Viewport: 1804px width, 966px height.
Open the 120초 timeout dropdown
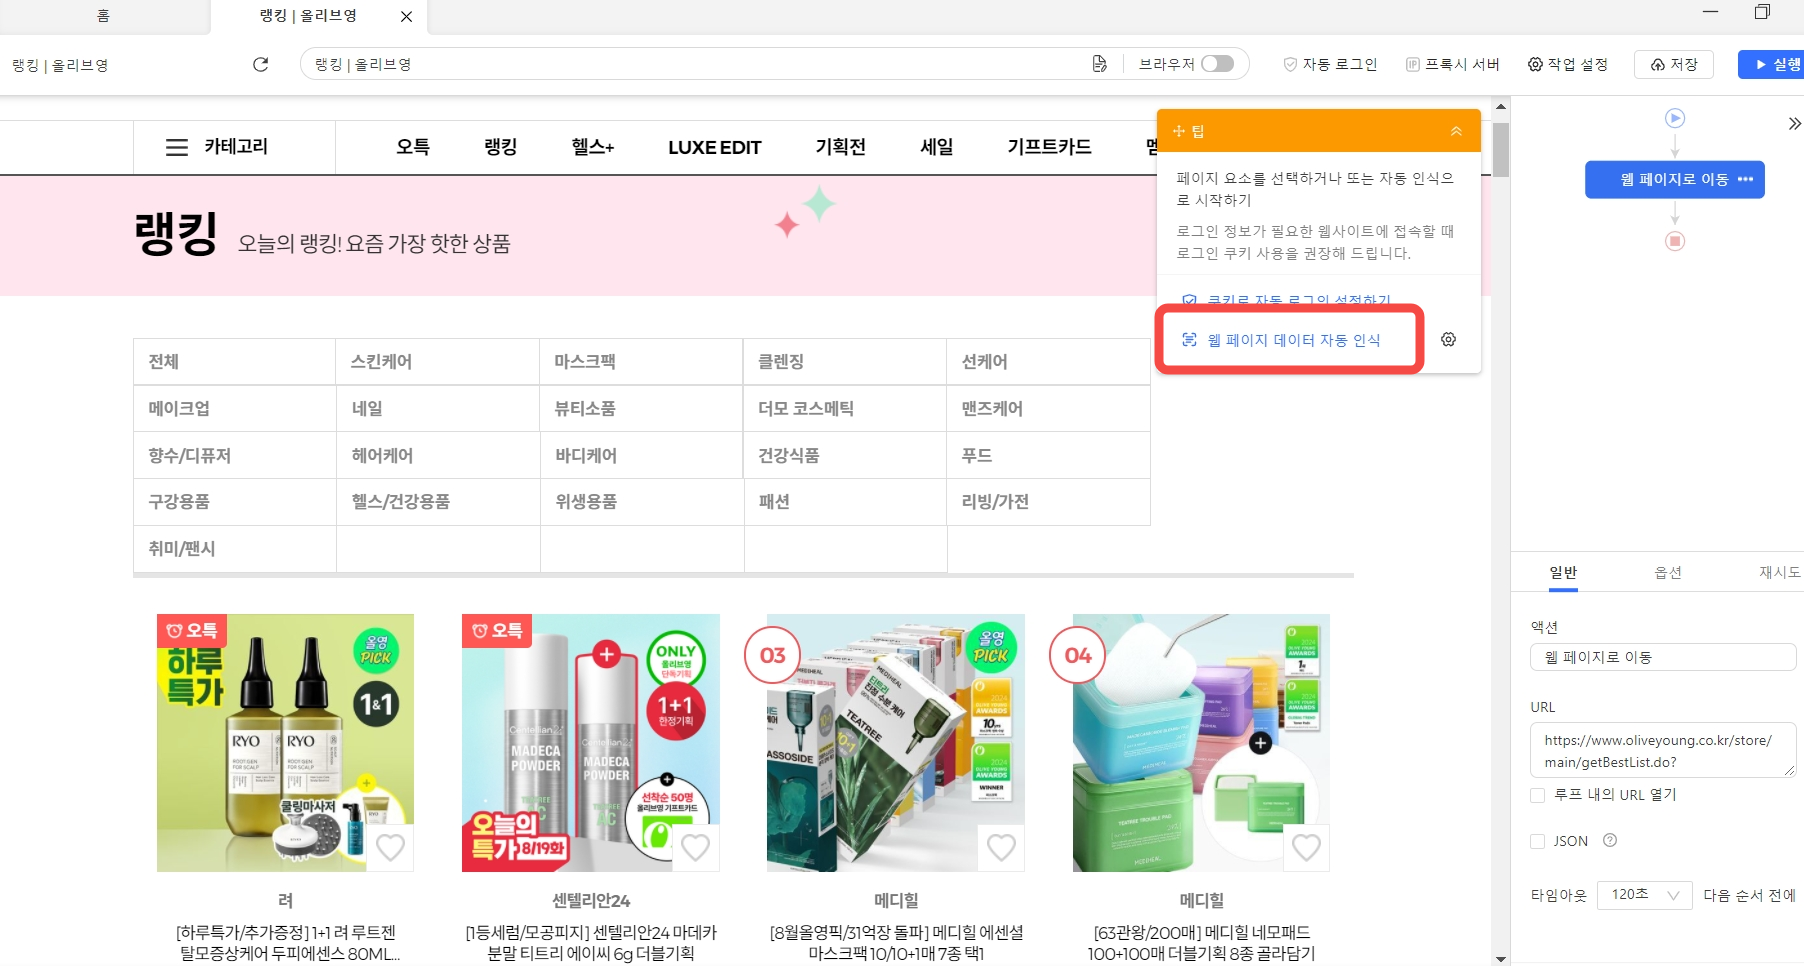[x=1644, y=895]
